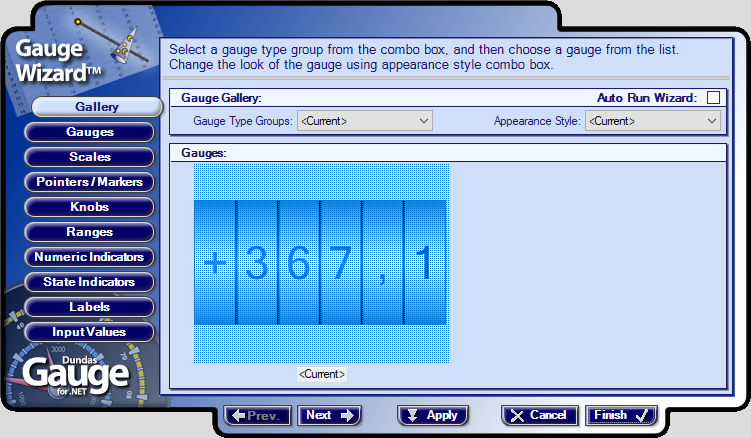The height and width of the screenshot is (438, 751).
Task: Select the Pointers / Markers tab
Action: pyautogui.click(x=89, y=182)
